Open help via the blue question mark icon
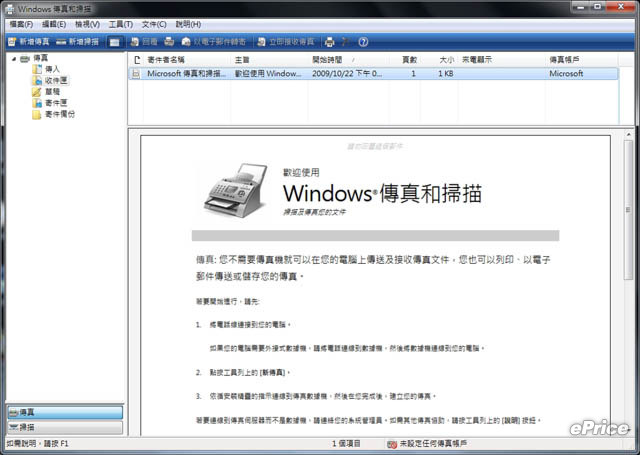The width and height of the screenshot is (640, 455). 363,42
